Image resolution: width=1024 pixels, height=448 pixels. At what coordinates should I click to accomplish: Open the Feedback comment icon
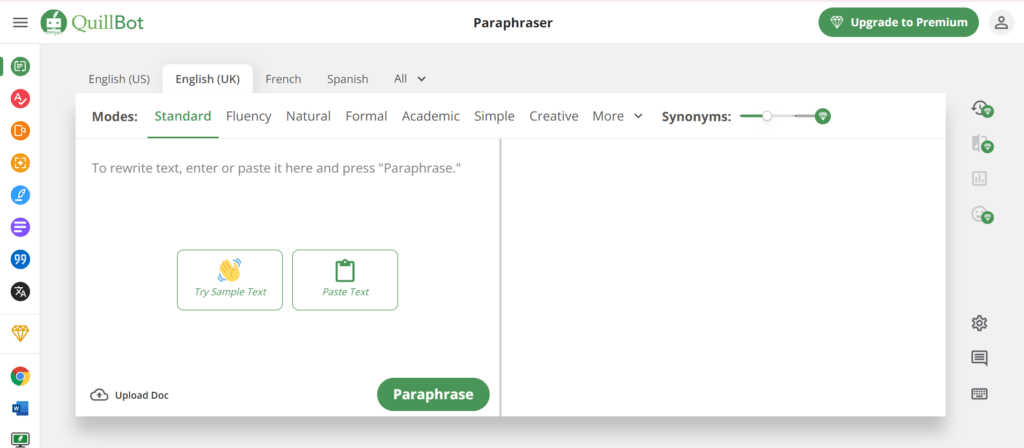(x=979, y=358)
